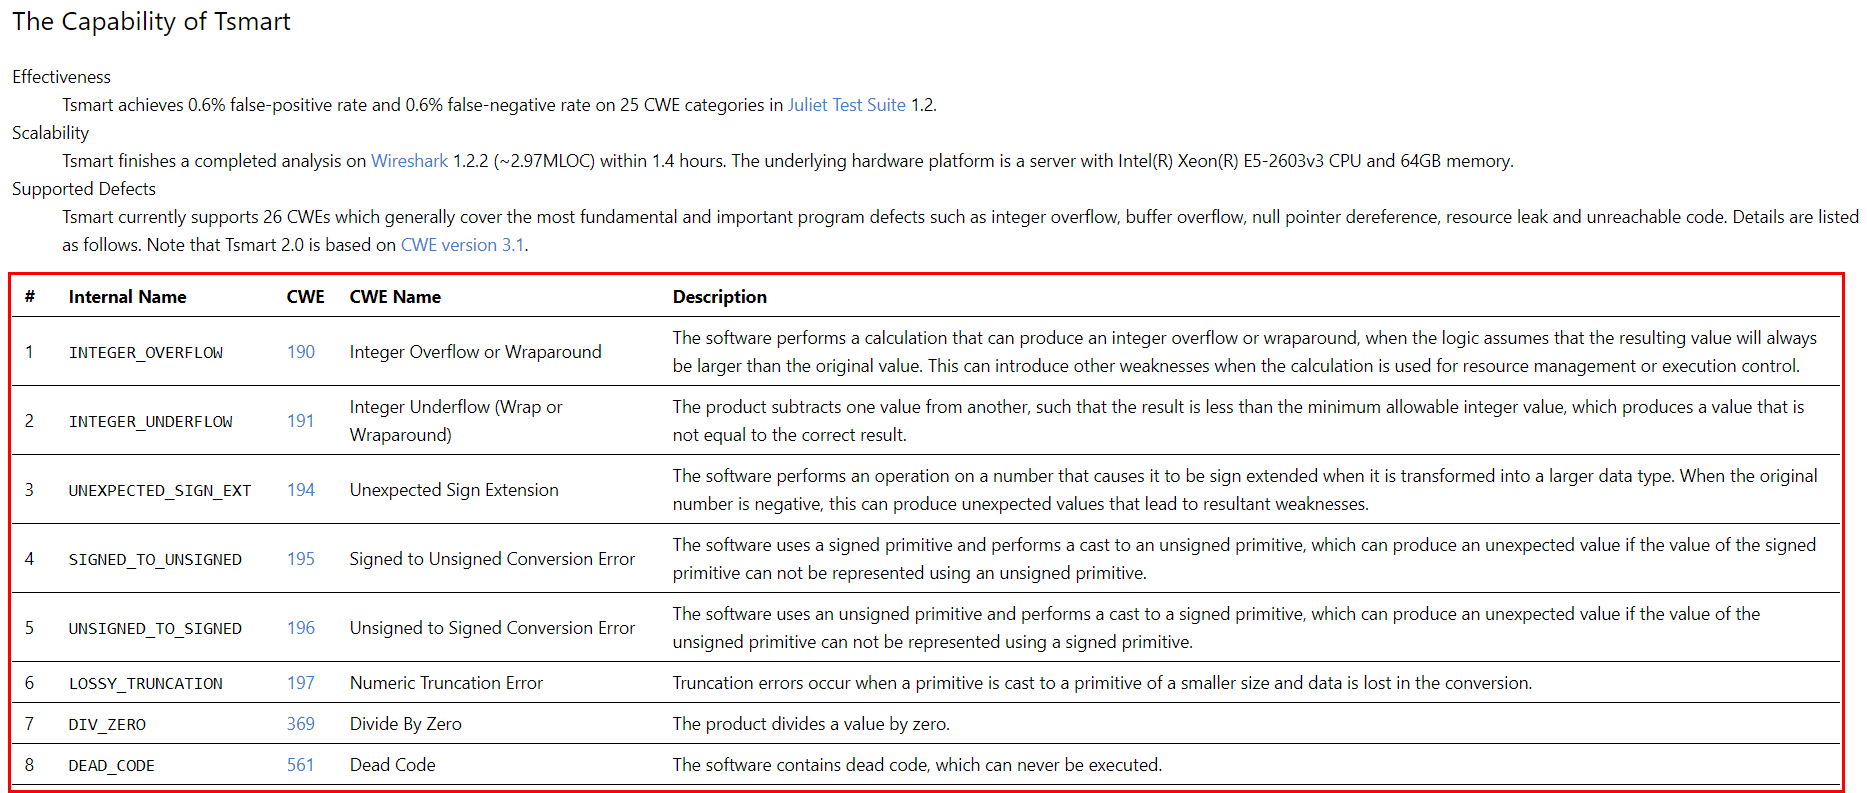Open CWE 190 link

(301, 352)
